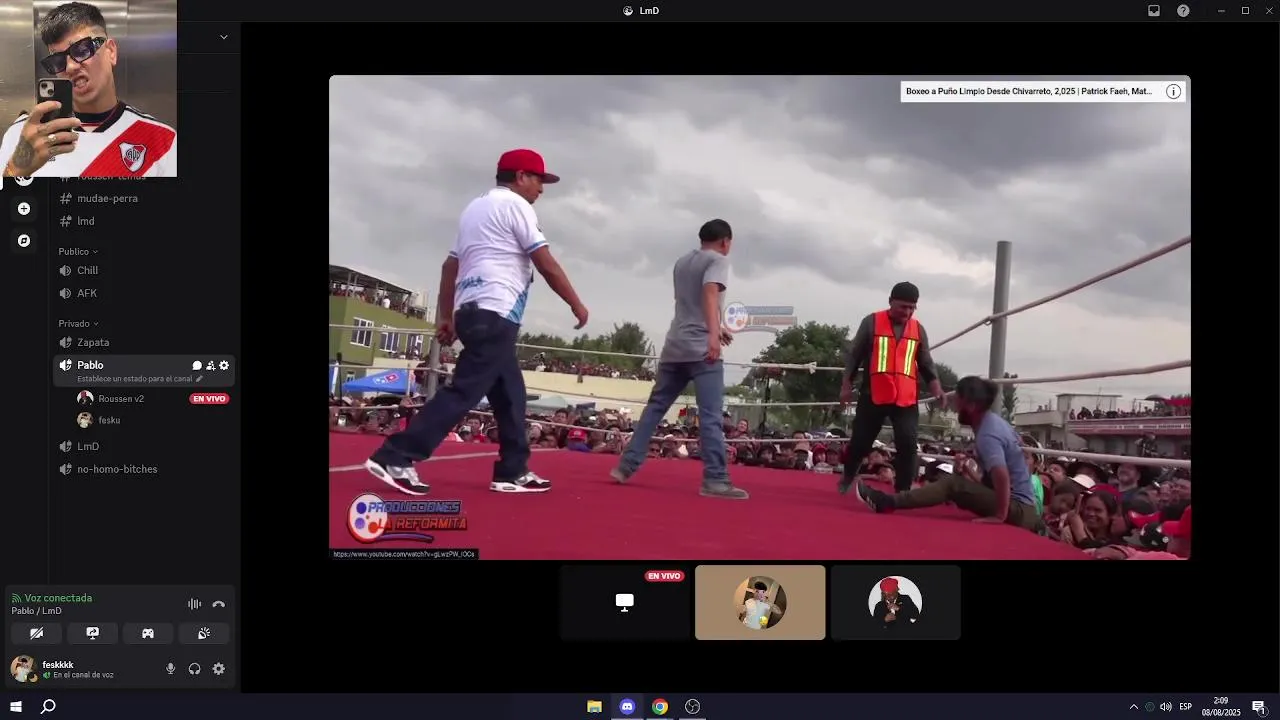Open Chrome from the taskbar
Image resolution: width=1280 pixels, height=720 pixels.
660,706
